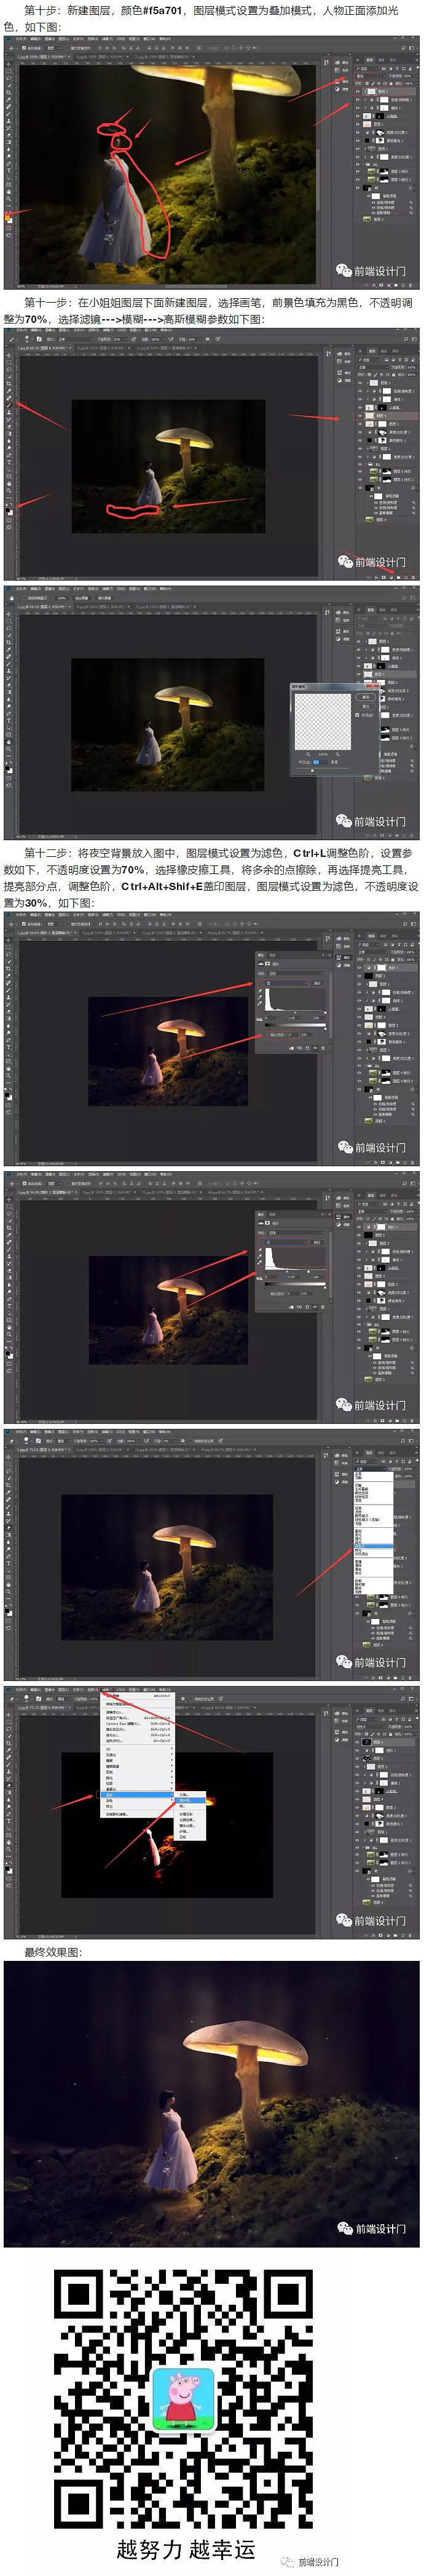Toggle the preview checkbox in Gaussian Blur dialog
Screen dimensions: 424x2576
coord(357,715)
